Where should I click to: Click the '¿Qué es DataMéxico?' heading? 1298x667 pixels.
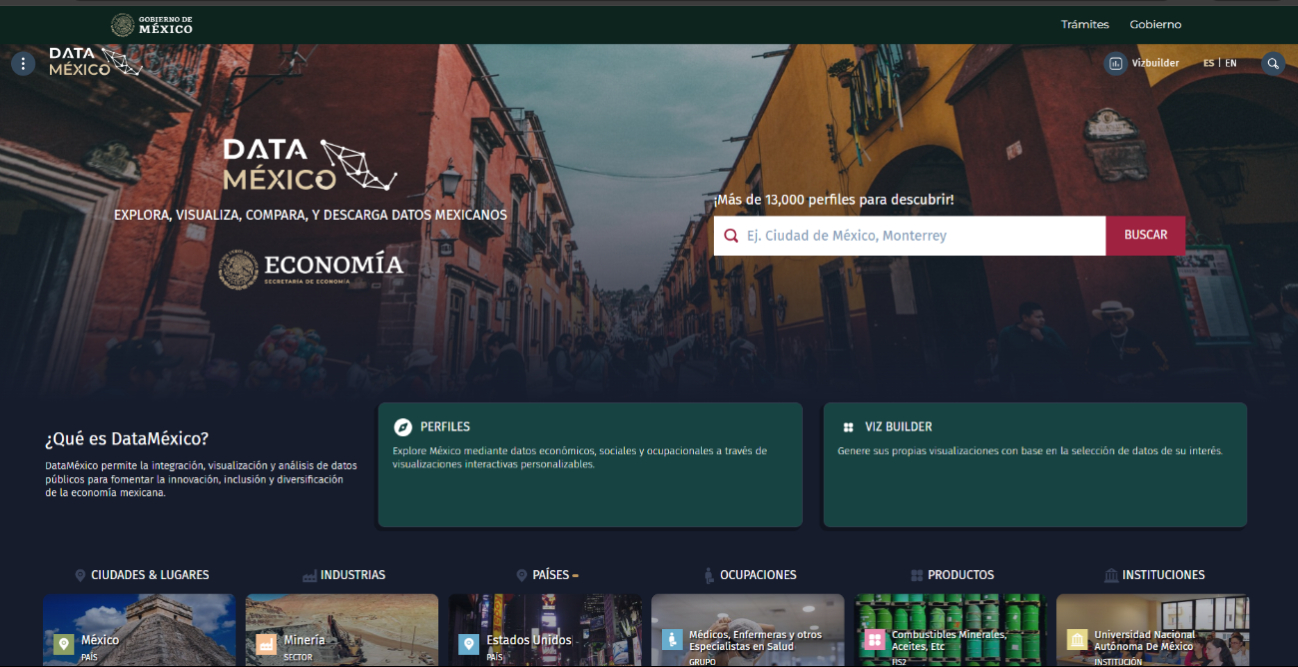coord(127,439)
